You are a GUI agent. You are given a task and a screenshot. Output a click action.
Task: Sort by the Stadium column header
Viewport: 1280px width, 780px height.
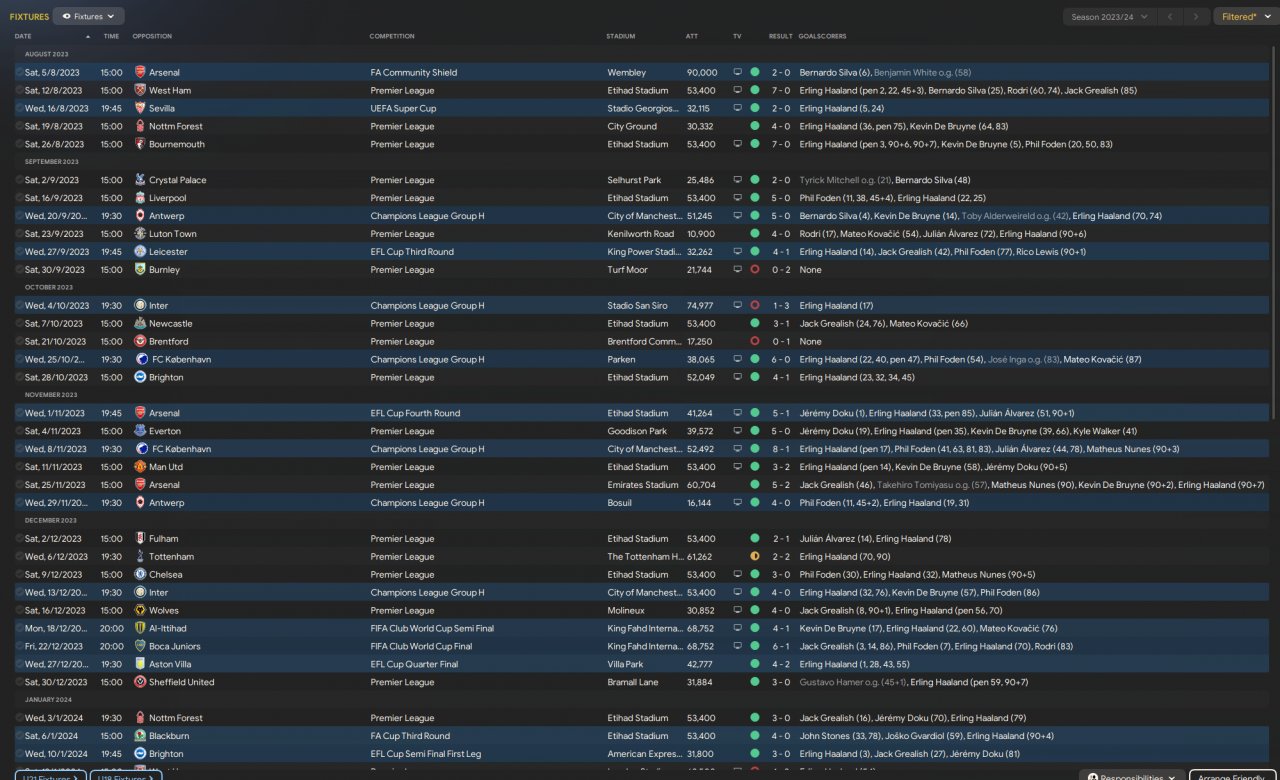[620, 36]
